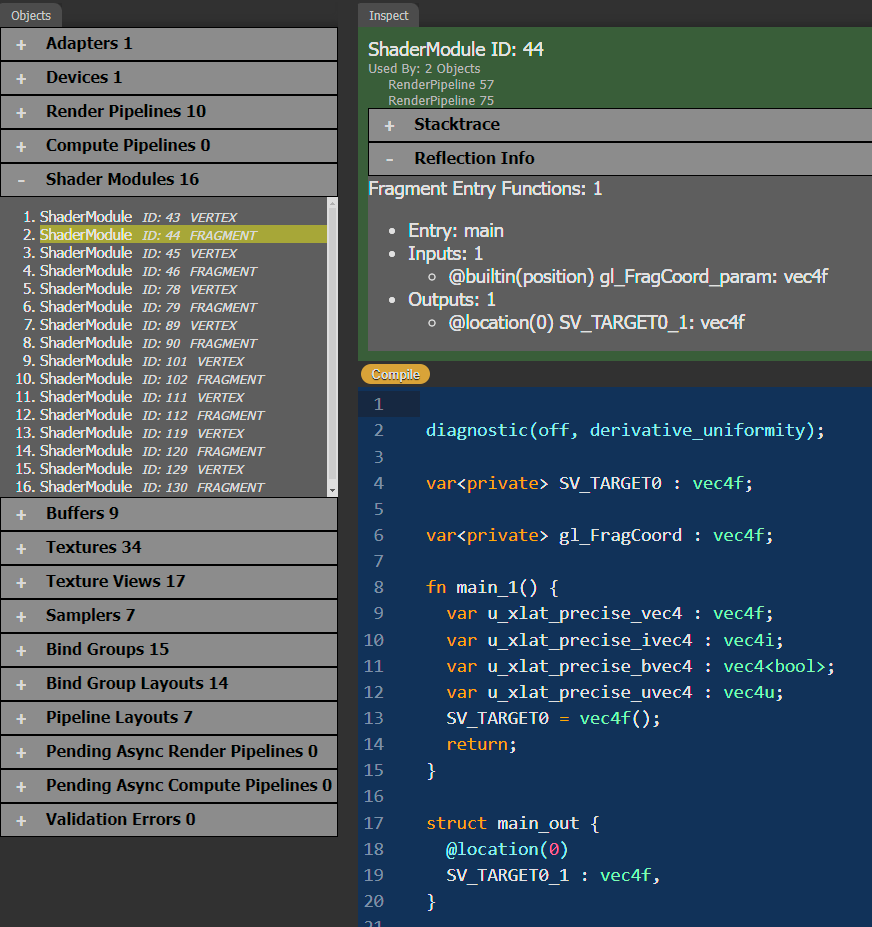The height and width of the screenshot is (927, 872).
Task: Expand the Bind Group Layouts 14 section
Action: pos(169,683)
